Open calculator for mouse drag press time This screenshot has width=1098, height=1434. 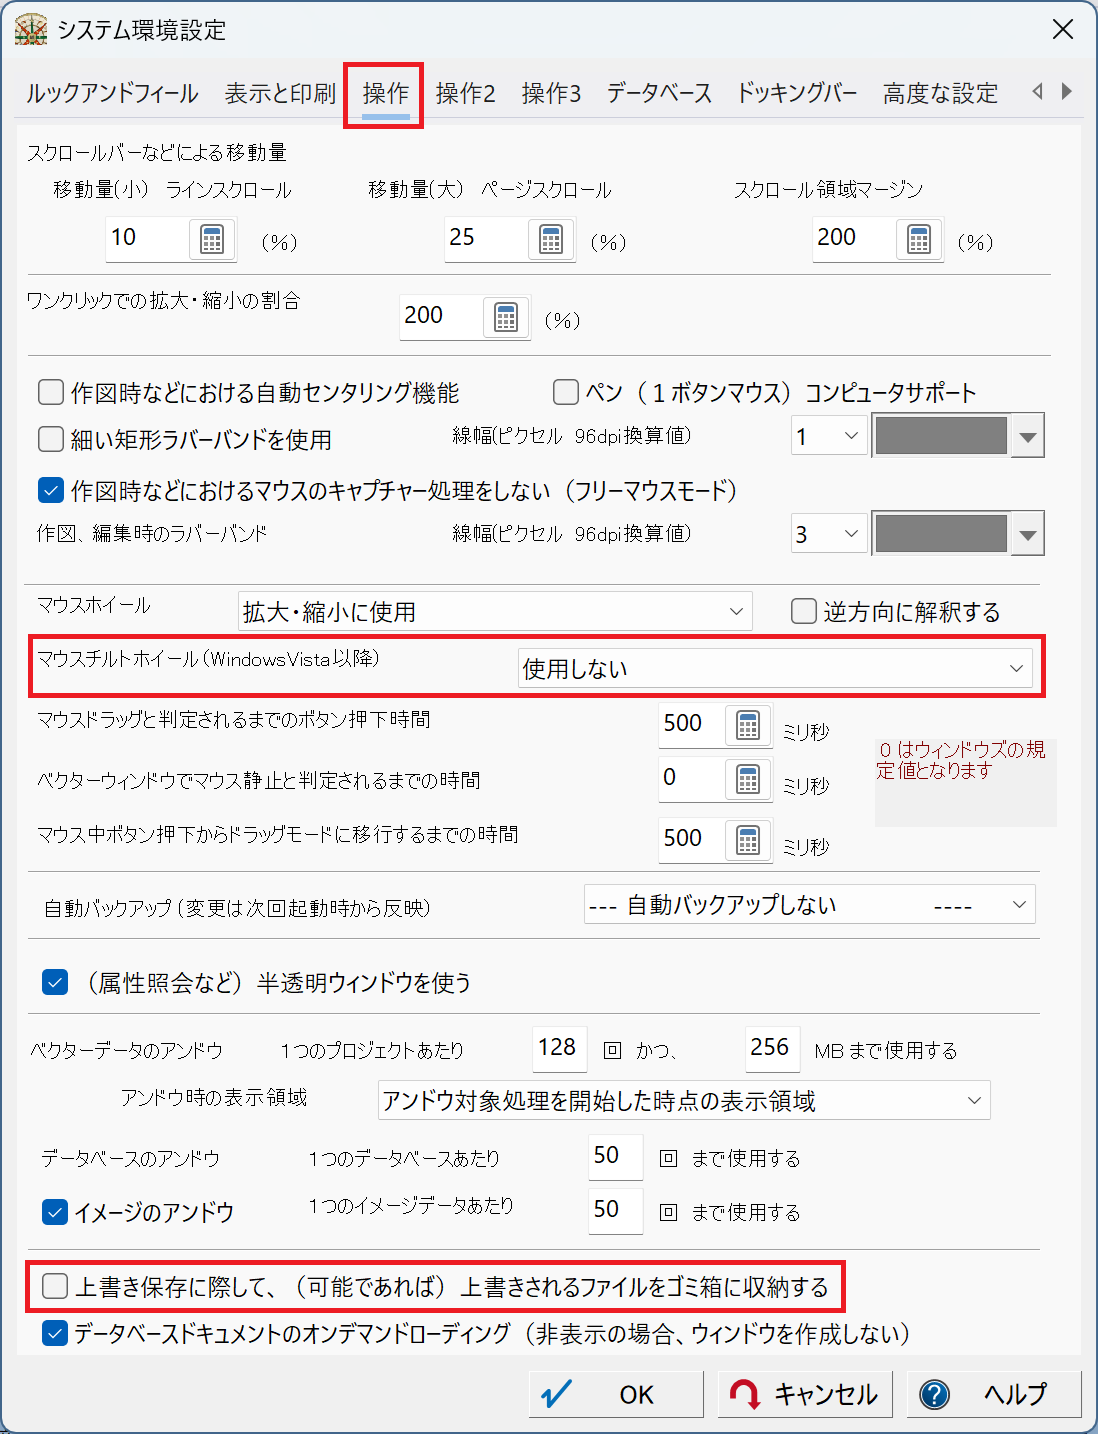coord(748,726)
